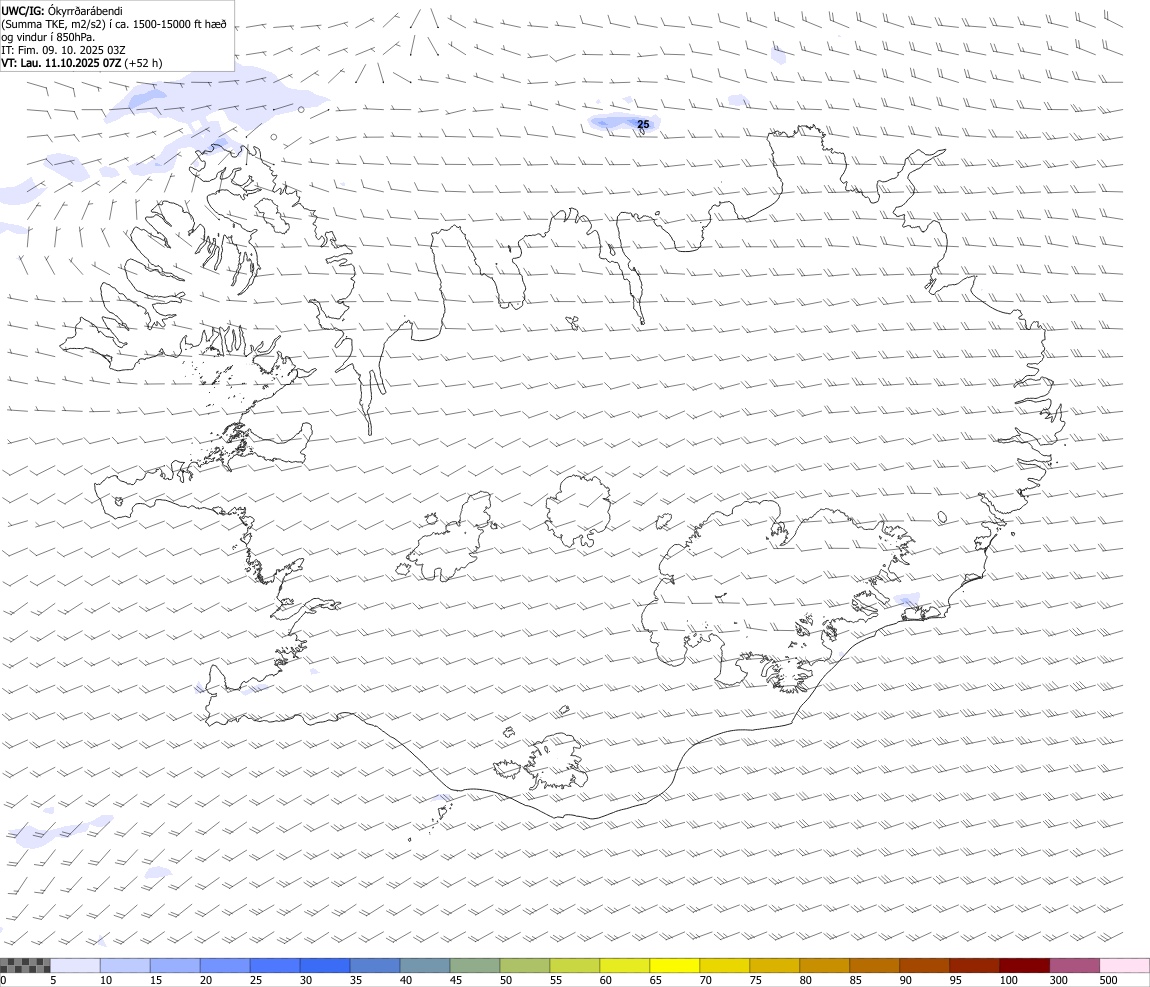Viewport: 1150px width, 987px height.
Task: Click the legend number '50'
Action: 505,980
